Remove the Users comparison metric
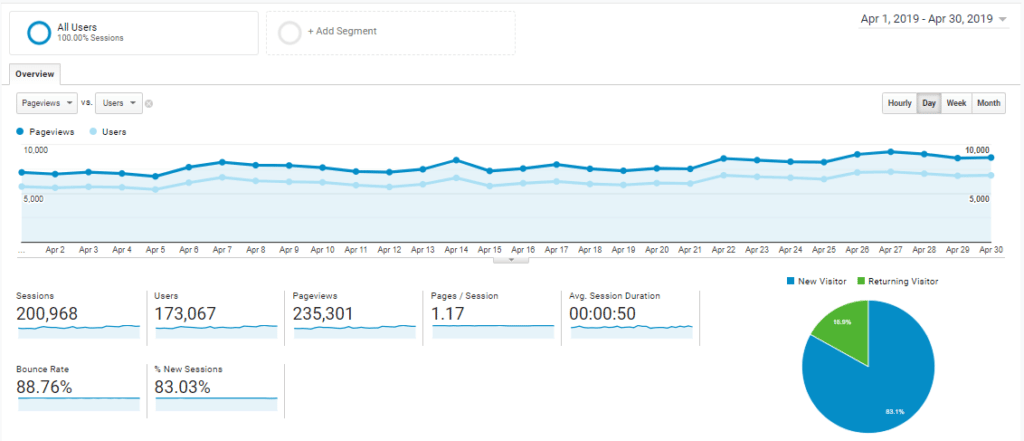Viewport: 1024px width, 441px height. coord(149,103)
